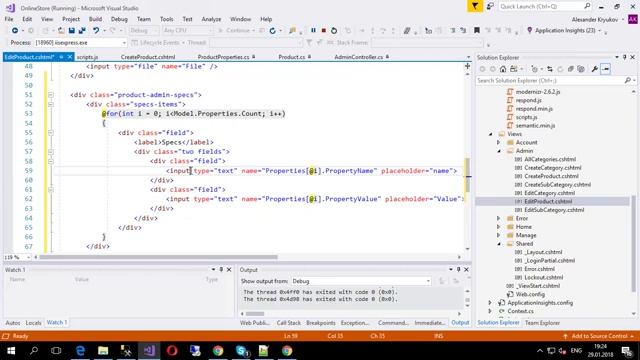Pin the Output panel

(458, 270)
